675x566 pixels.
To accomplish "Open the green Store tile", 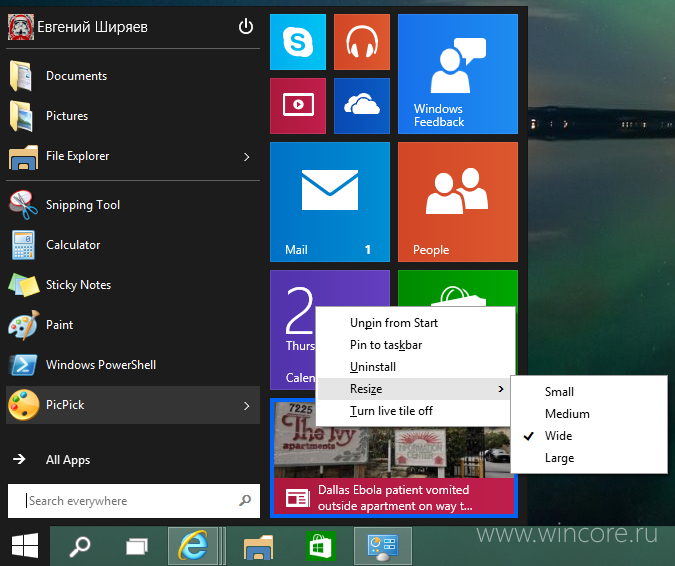I will 458,288.
